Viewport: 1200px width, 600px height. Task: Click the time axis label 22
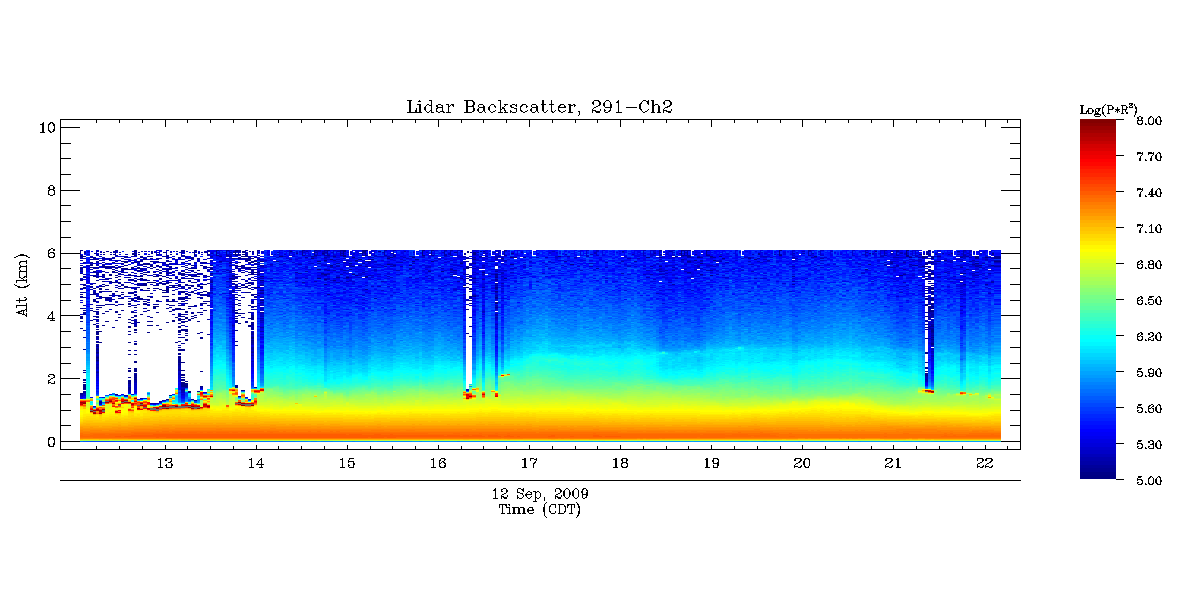tap(984, 464)
